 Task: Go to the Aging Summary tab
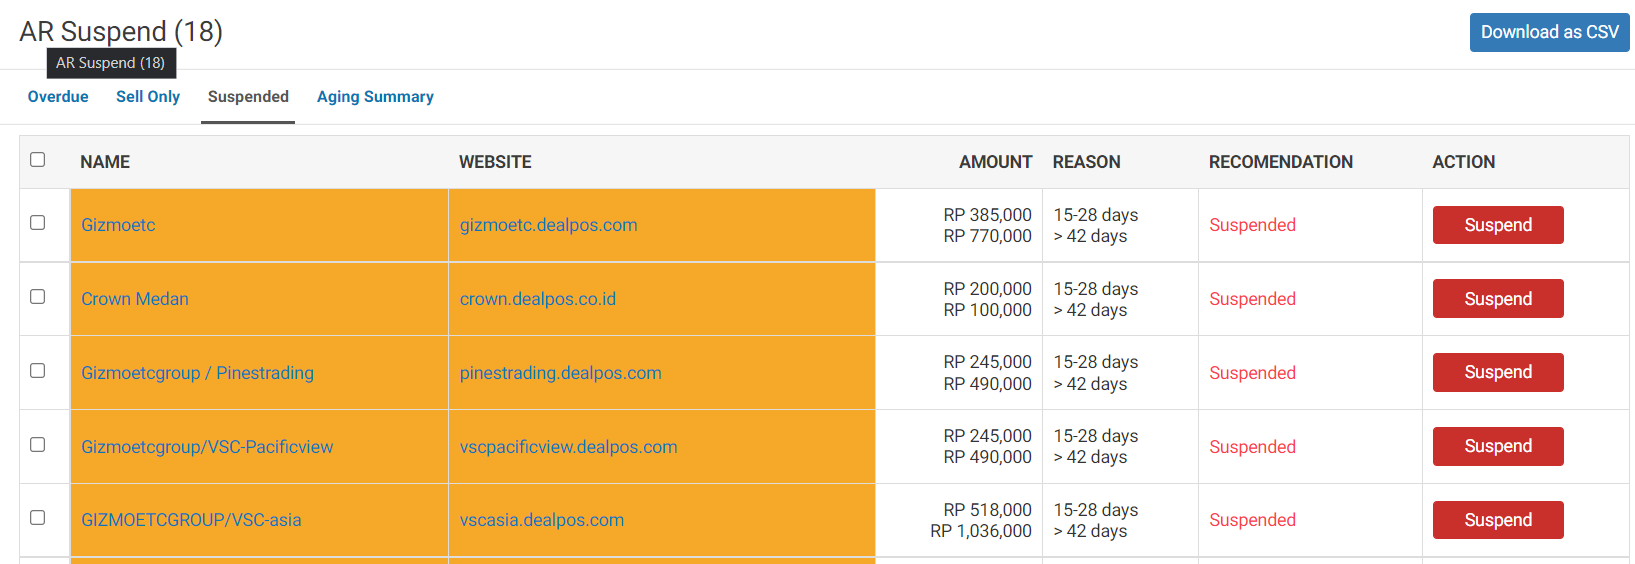(x=375, y=97)
